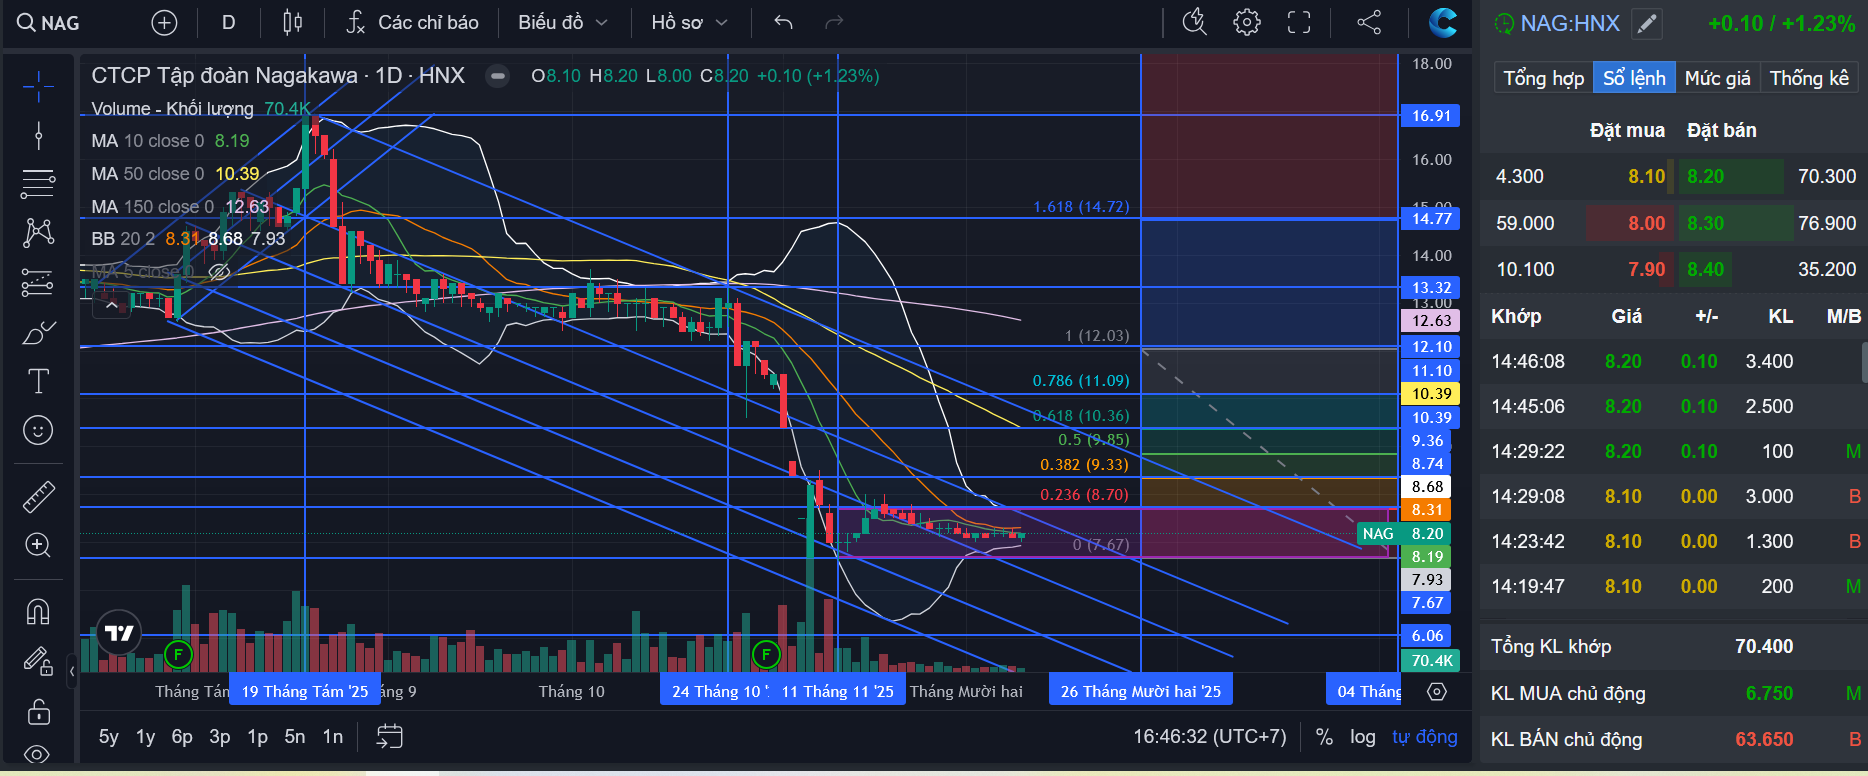Screen dimensions: 1868x776
Task: Switch to the Sổ lệnh tab
Action: coord(1634,78)
